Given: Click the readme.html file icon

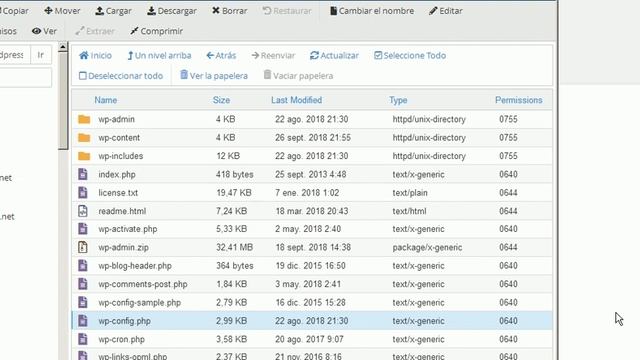Looking at the screenshot, I should point(83,211).
